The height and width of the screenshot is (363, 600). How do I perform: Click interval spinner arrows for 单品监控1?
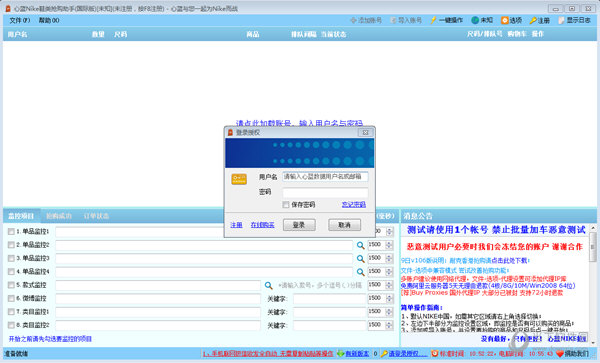pyautogui.click(x=389, y=232)
